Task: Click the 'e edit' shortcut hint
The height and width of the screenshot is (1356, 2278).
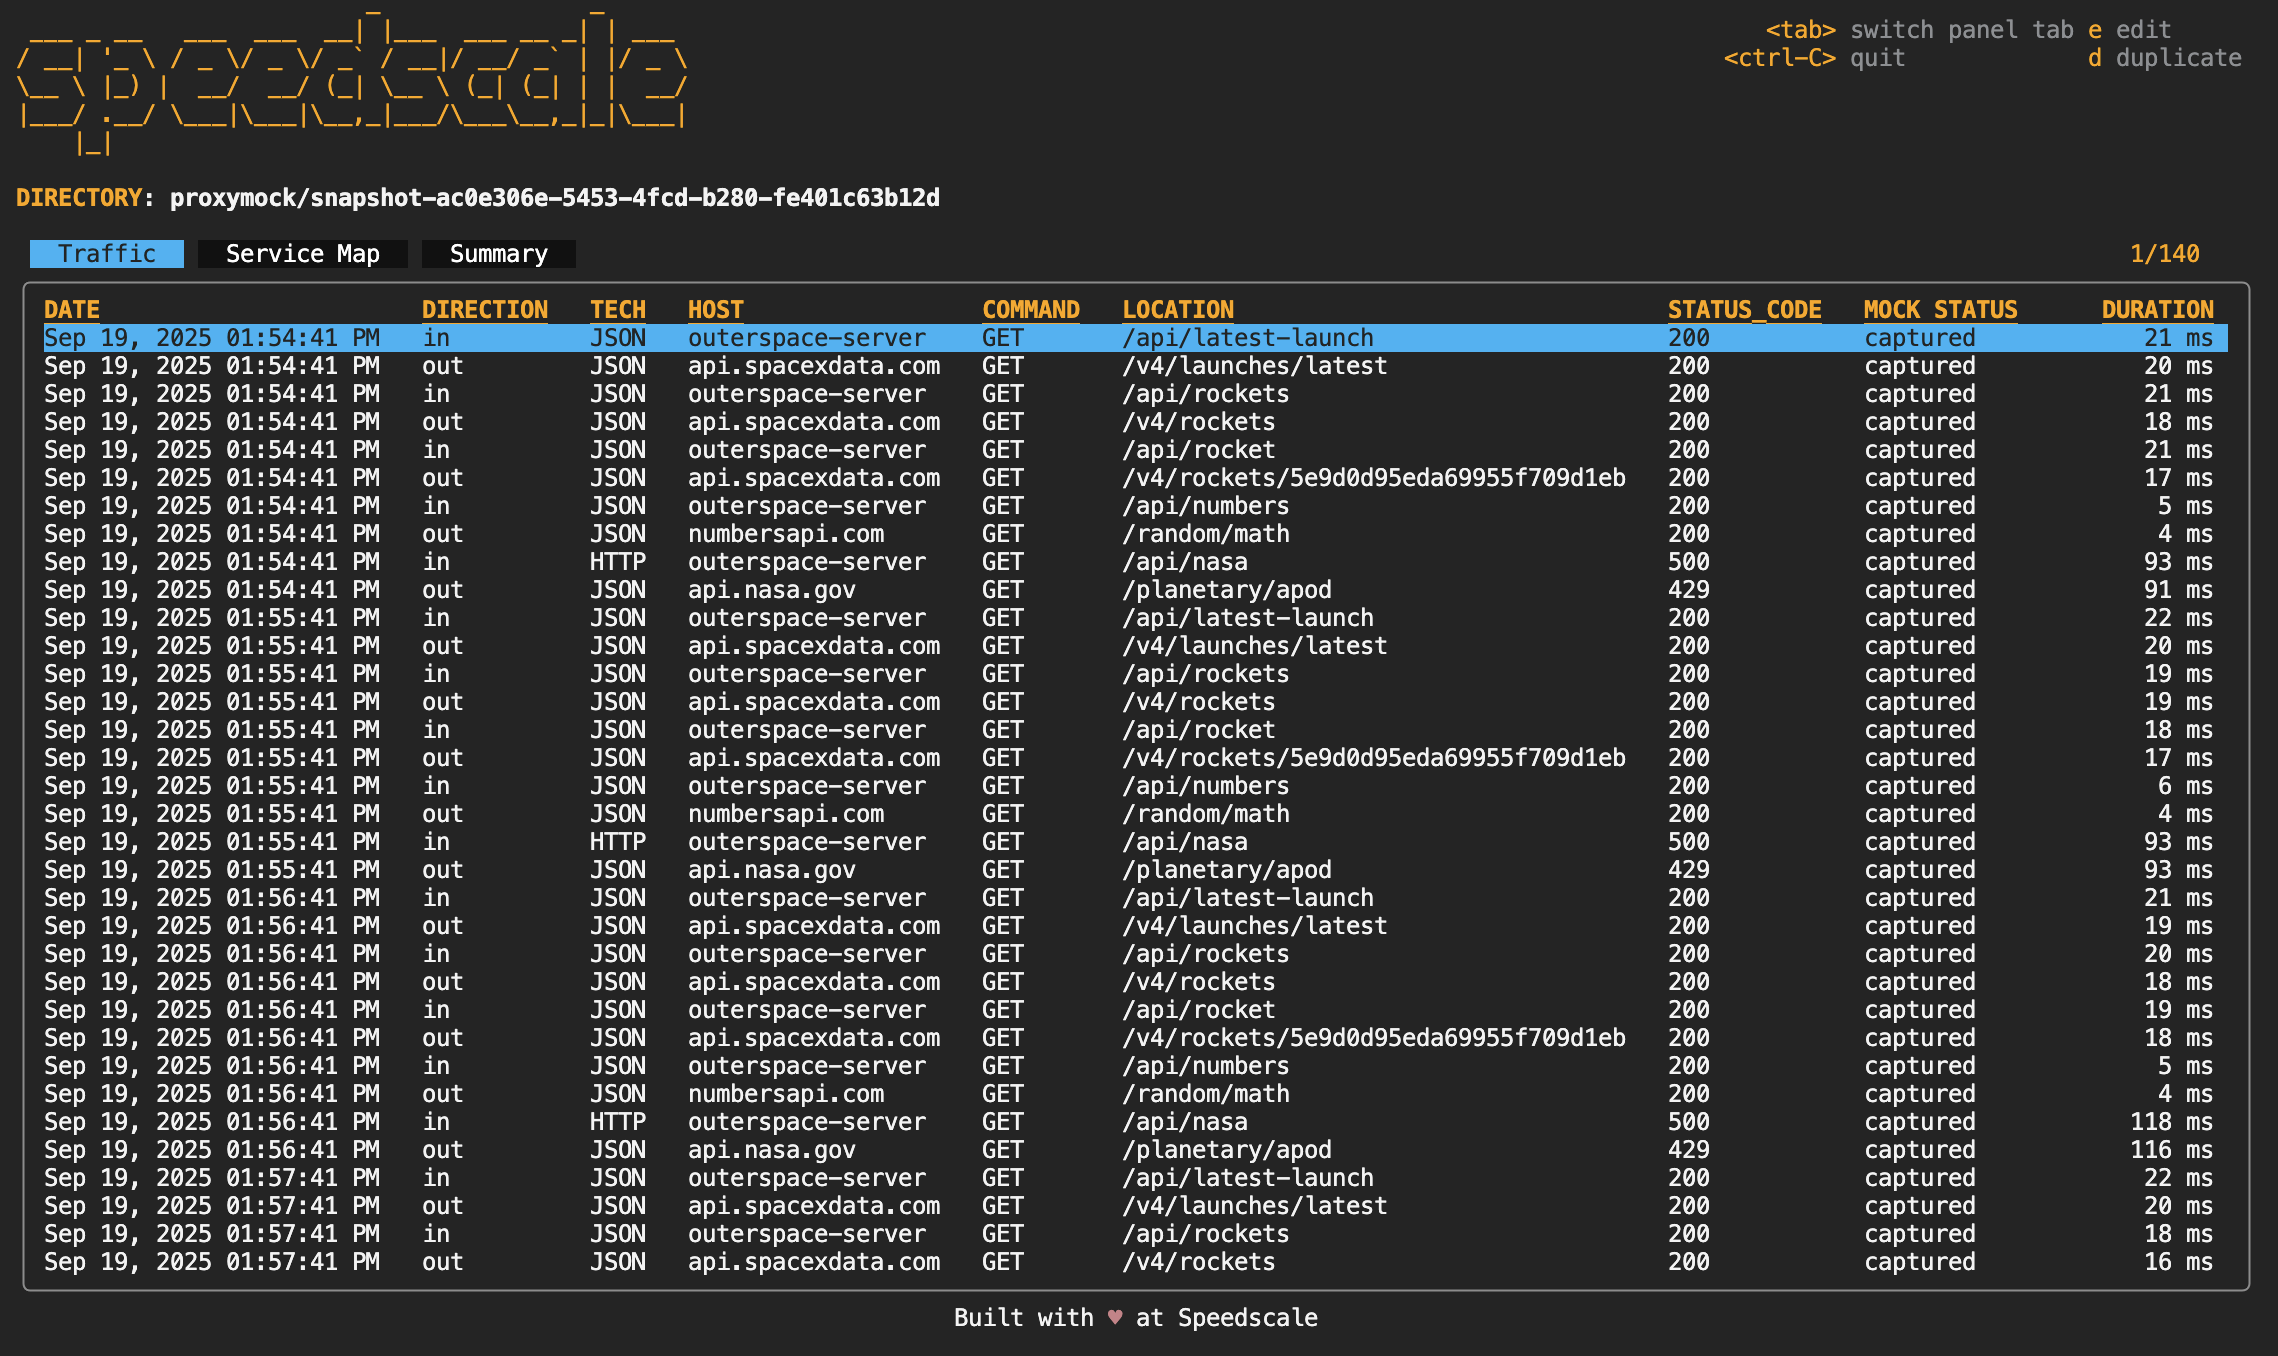Action: pos(2129,30)
